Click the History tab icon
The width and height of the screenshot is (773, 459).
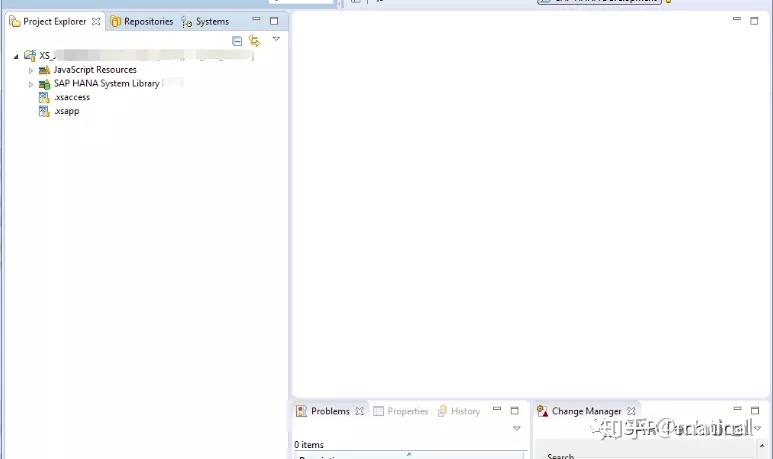click(442, 411)
